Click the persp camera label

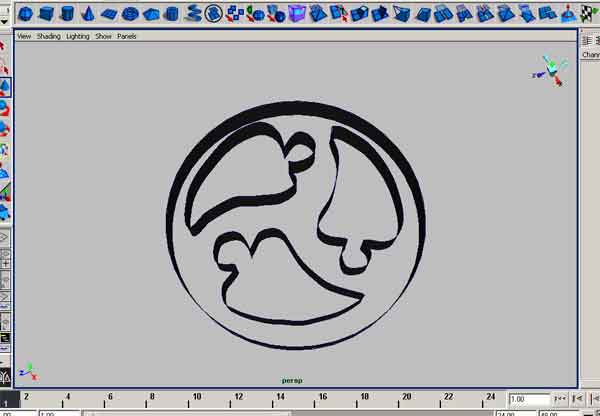point(292,380)
